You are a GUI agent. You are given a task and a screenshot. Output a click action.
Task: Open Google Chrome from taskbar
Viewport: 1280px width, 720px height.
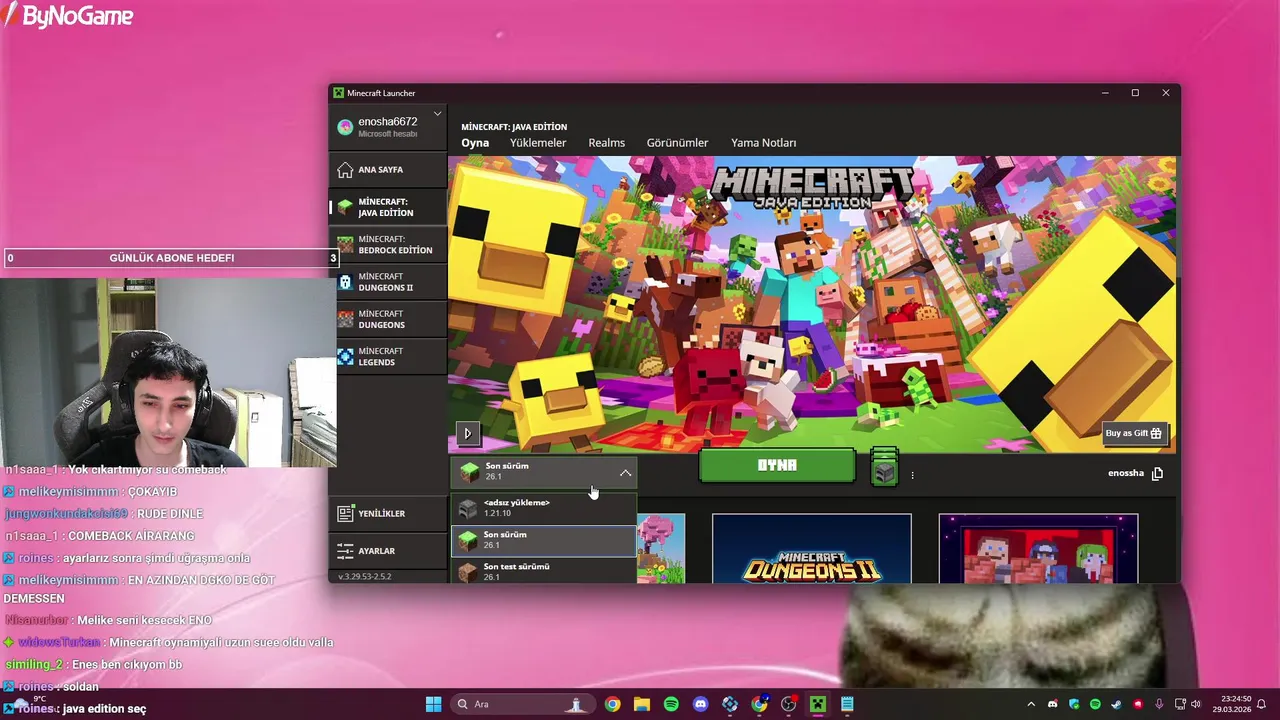pos(612,704)
